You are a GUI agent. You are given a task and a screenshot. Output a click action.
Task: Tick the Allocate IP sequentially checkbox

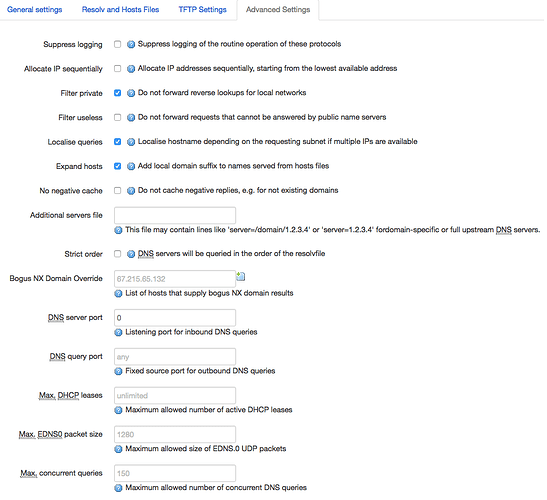pyautogui.click(x=118, y=69)
